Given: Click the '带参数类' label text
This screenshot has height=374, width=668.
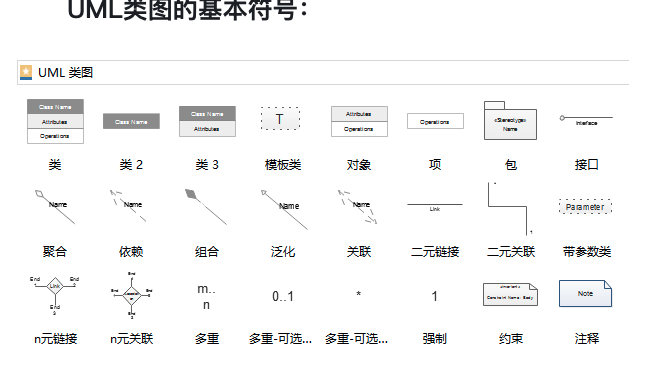Looking at the screenshot, I should 587,252.
